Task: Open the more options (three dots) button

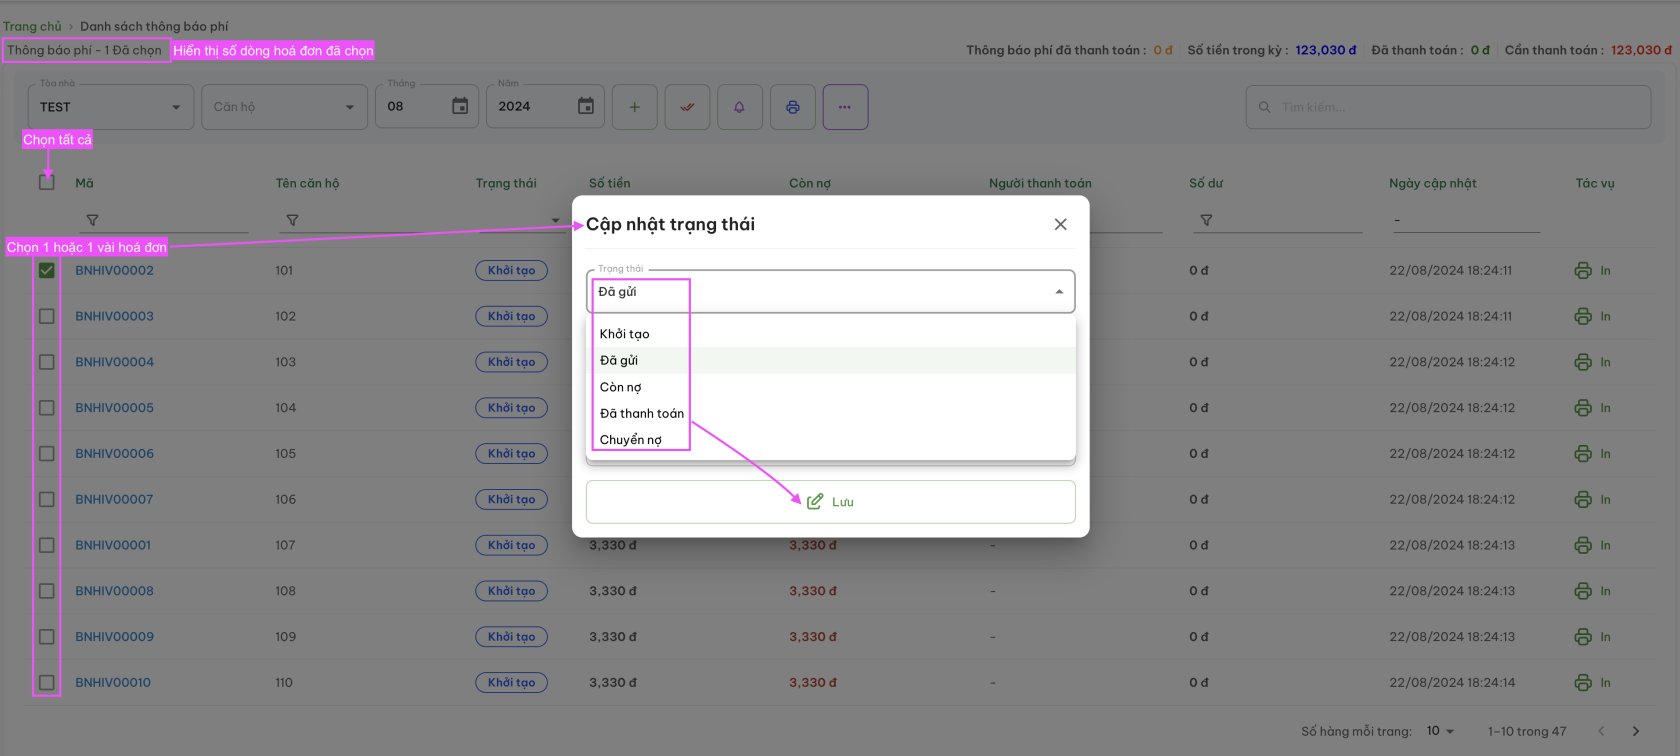Action: [x=845, y=107]
